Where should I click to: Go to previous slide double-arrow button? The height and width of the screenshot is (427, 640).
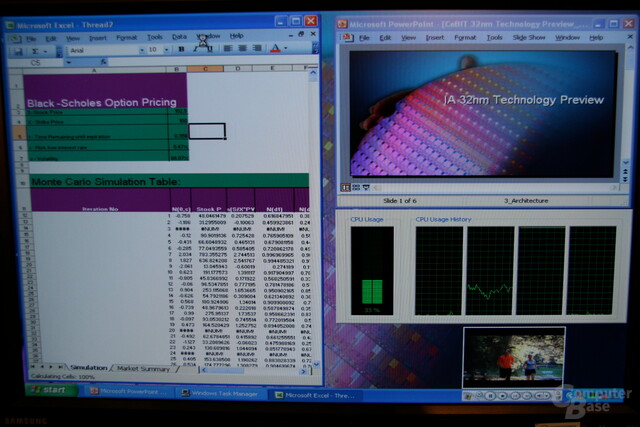[x=625, y=172]
